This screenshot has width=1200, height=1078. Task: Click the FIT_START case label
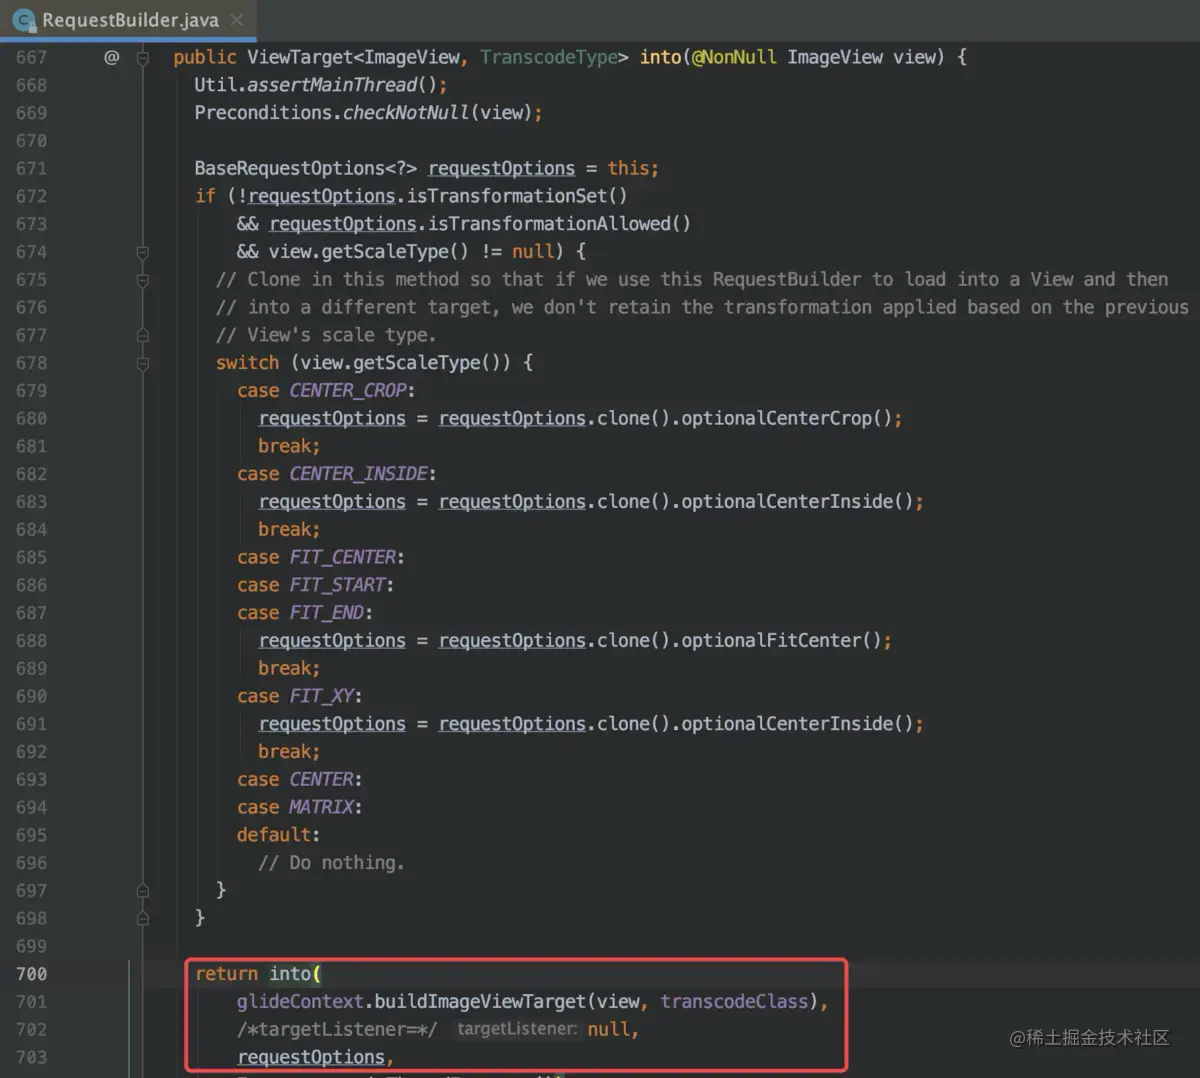(337, 585)
